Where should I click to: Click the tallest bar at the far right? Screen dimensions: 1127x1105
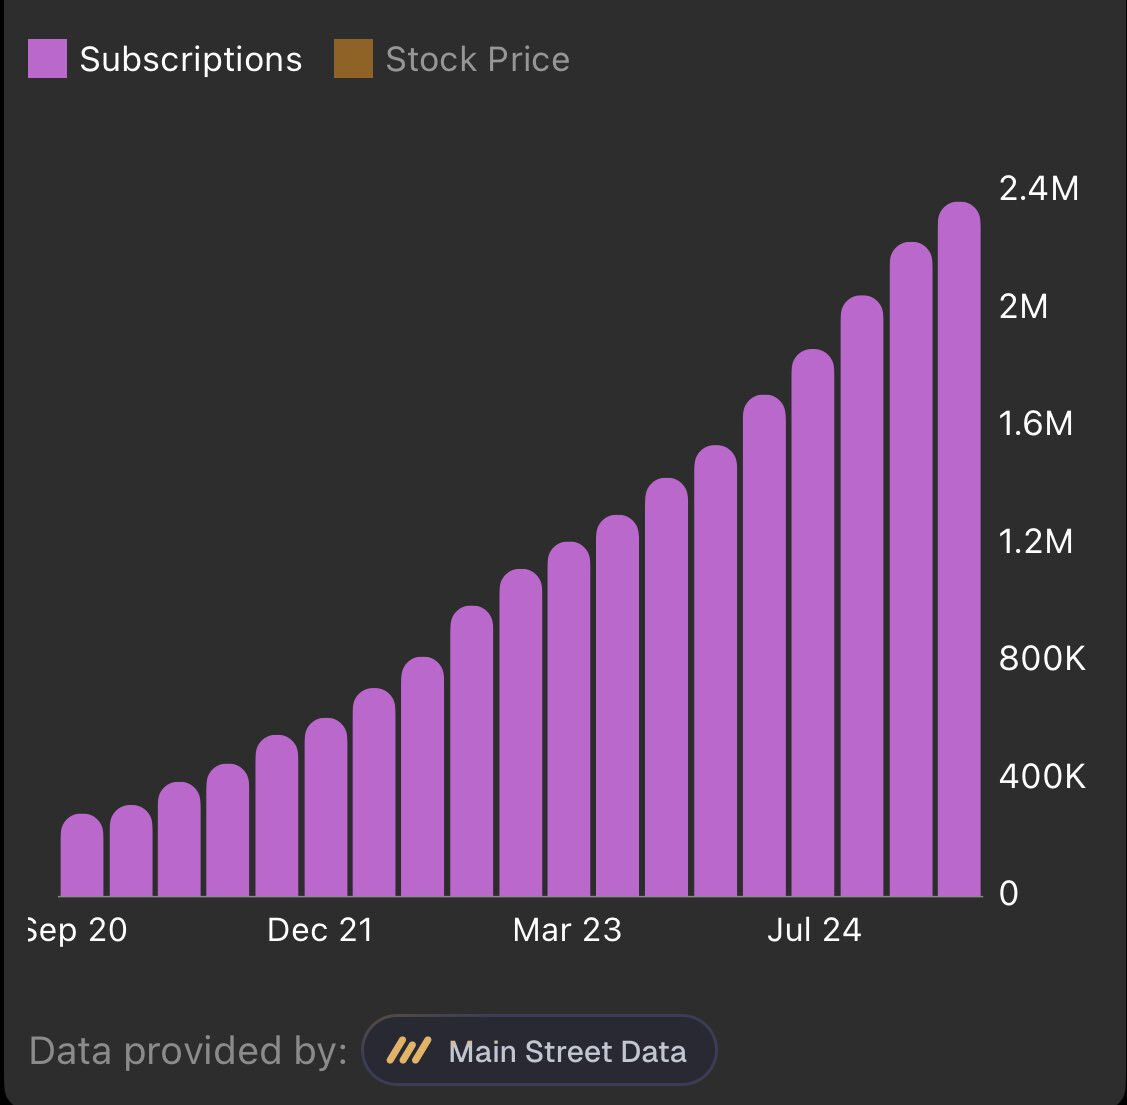coord(959,550)
